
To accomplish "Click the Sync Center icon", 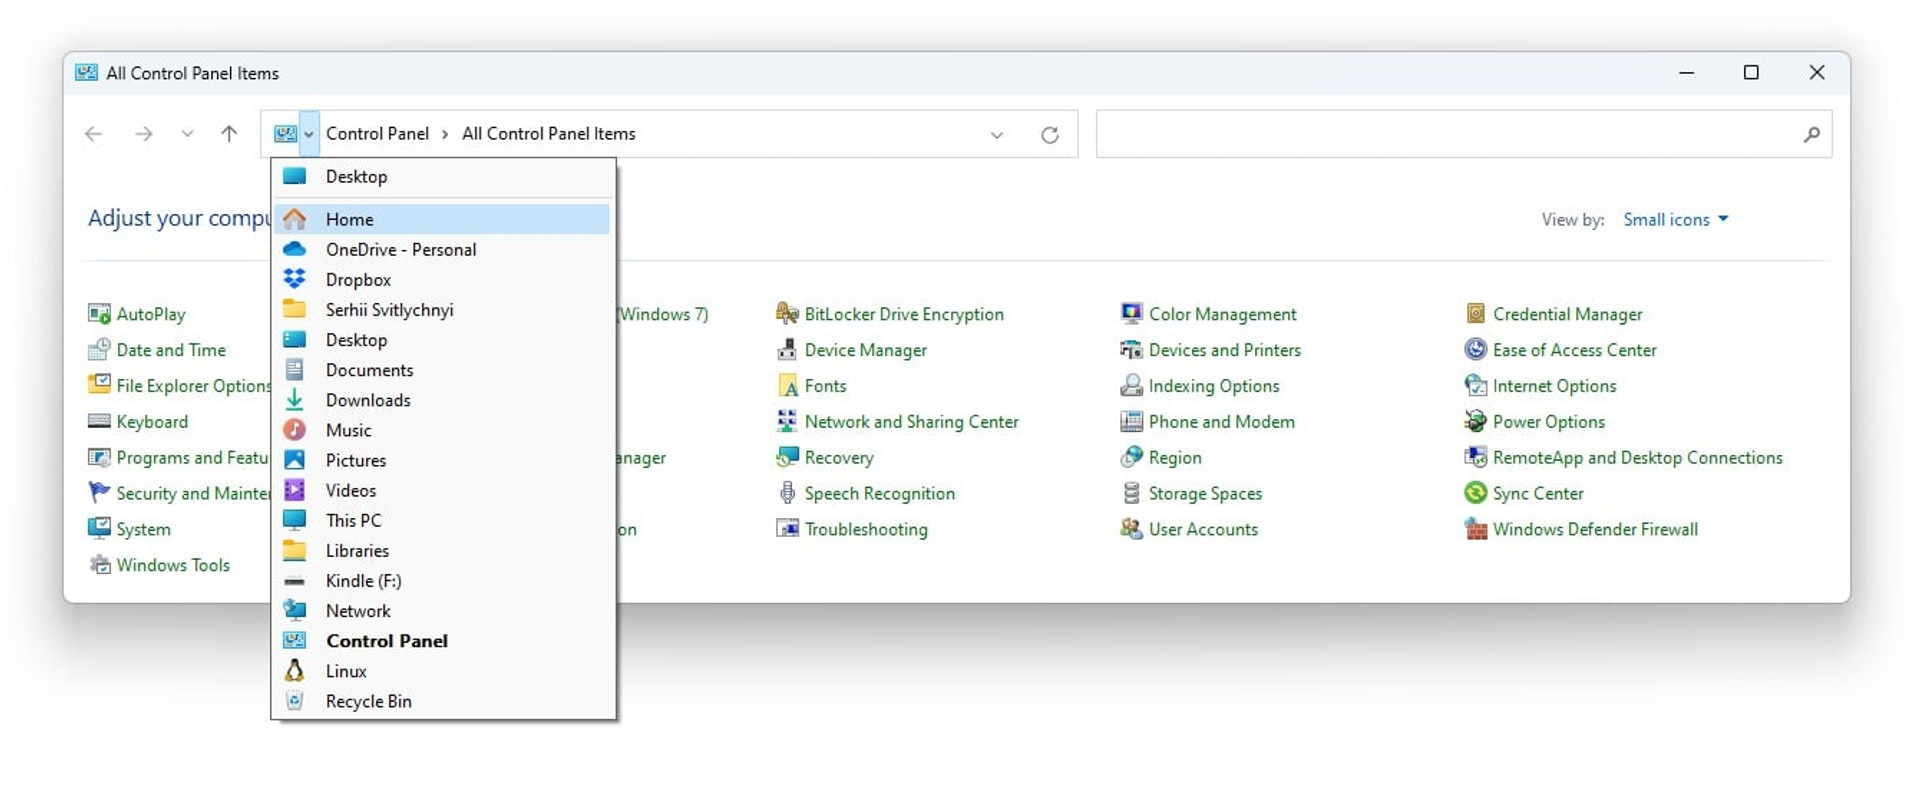I will pos(1475,493).
